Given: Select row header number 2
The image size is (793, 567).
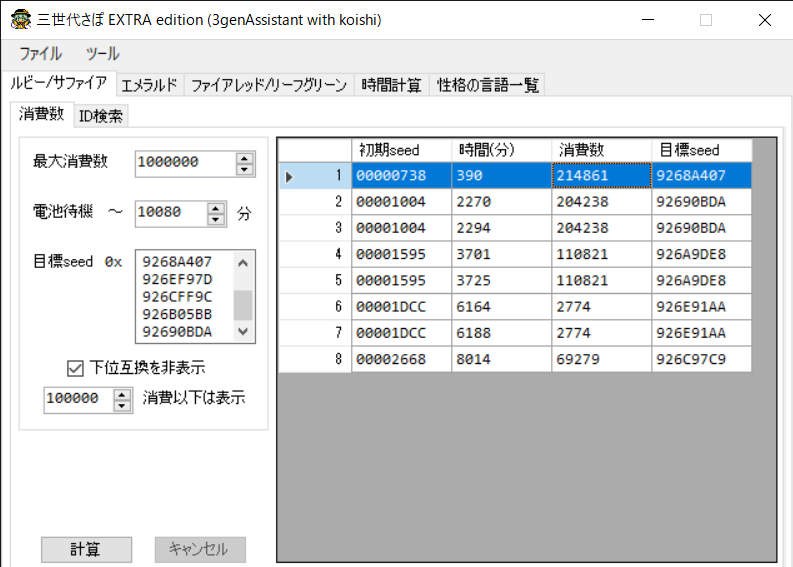Looking at the screenshot, I should pyautogui.click(x=315, y=202).
